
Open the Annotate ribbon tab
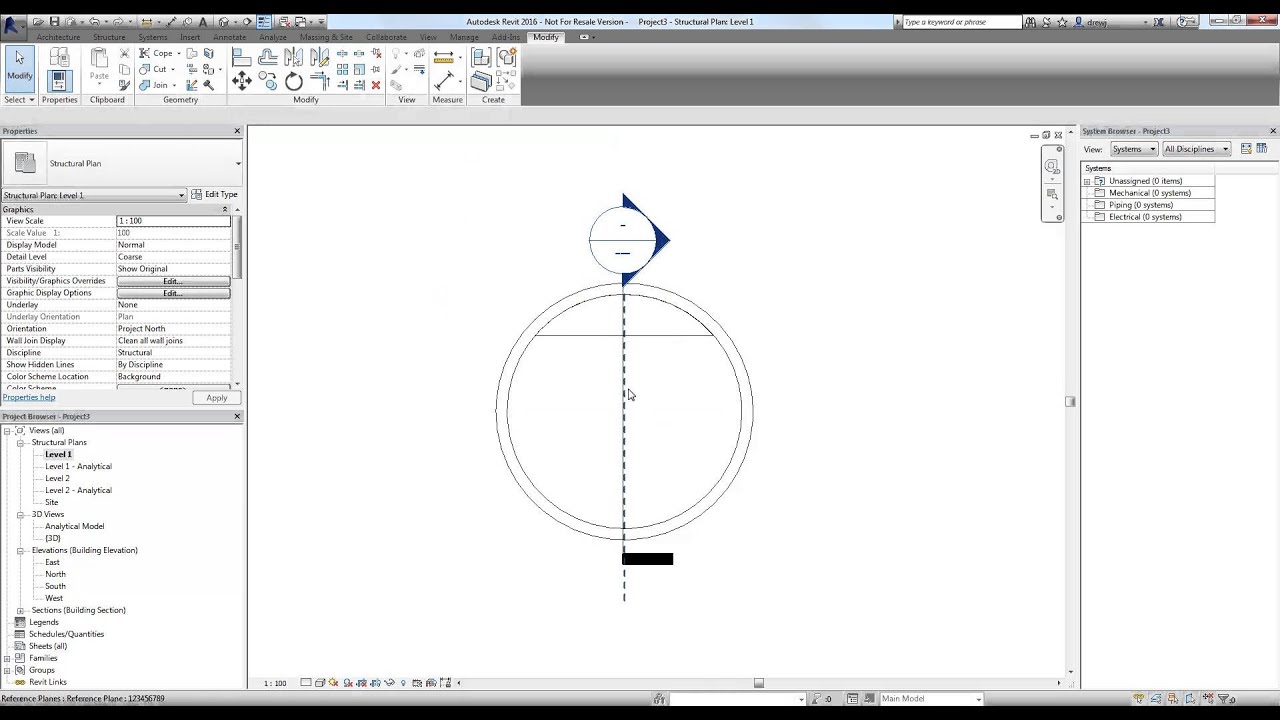229,37
